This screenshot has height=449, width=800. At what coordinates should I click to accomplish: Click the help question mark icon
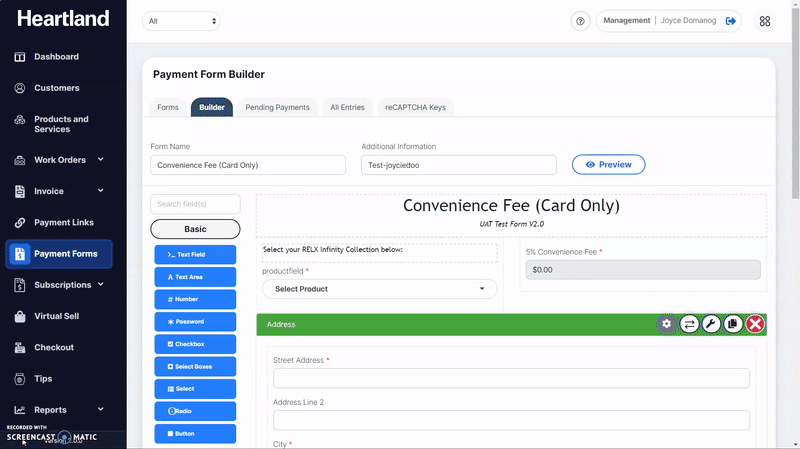pyautogui.click(x=580, y=21)
